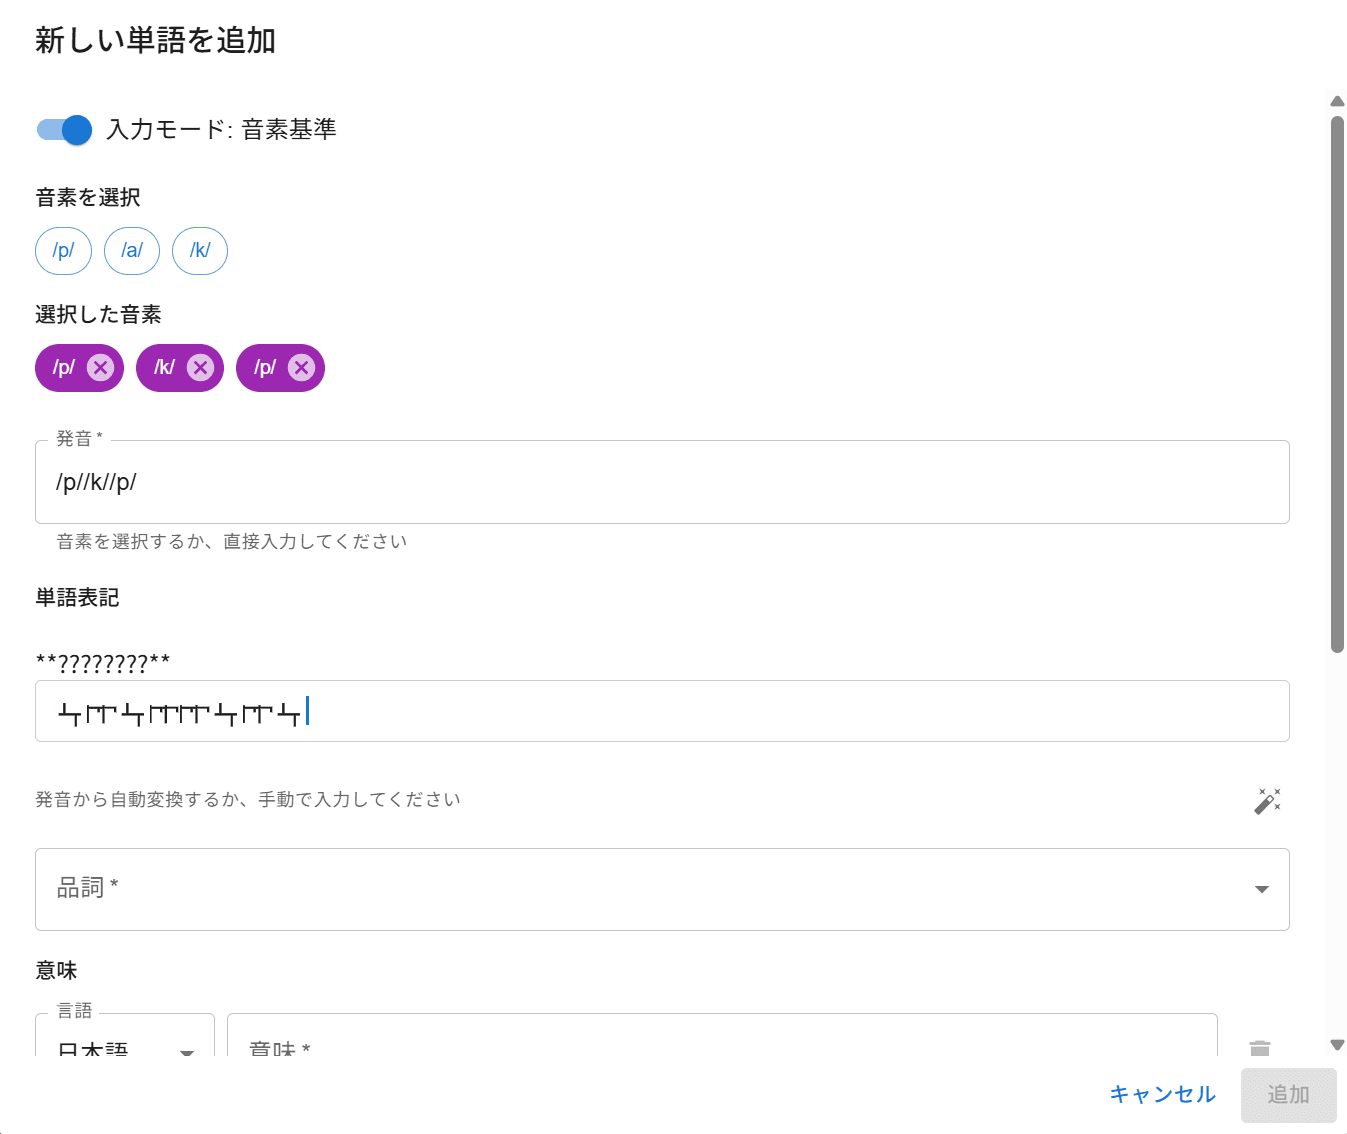Remove the last selected /p/ phoneme chip

[301, 368]
